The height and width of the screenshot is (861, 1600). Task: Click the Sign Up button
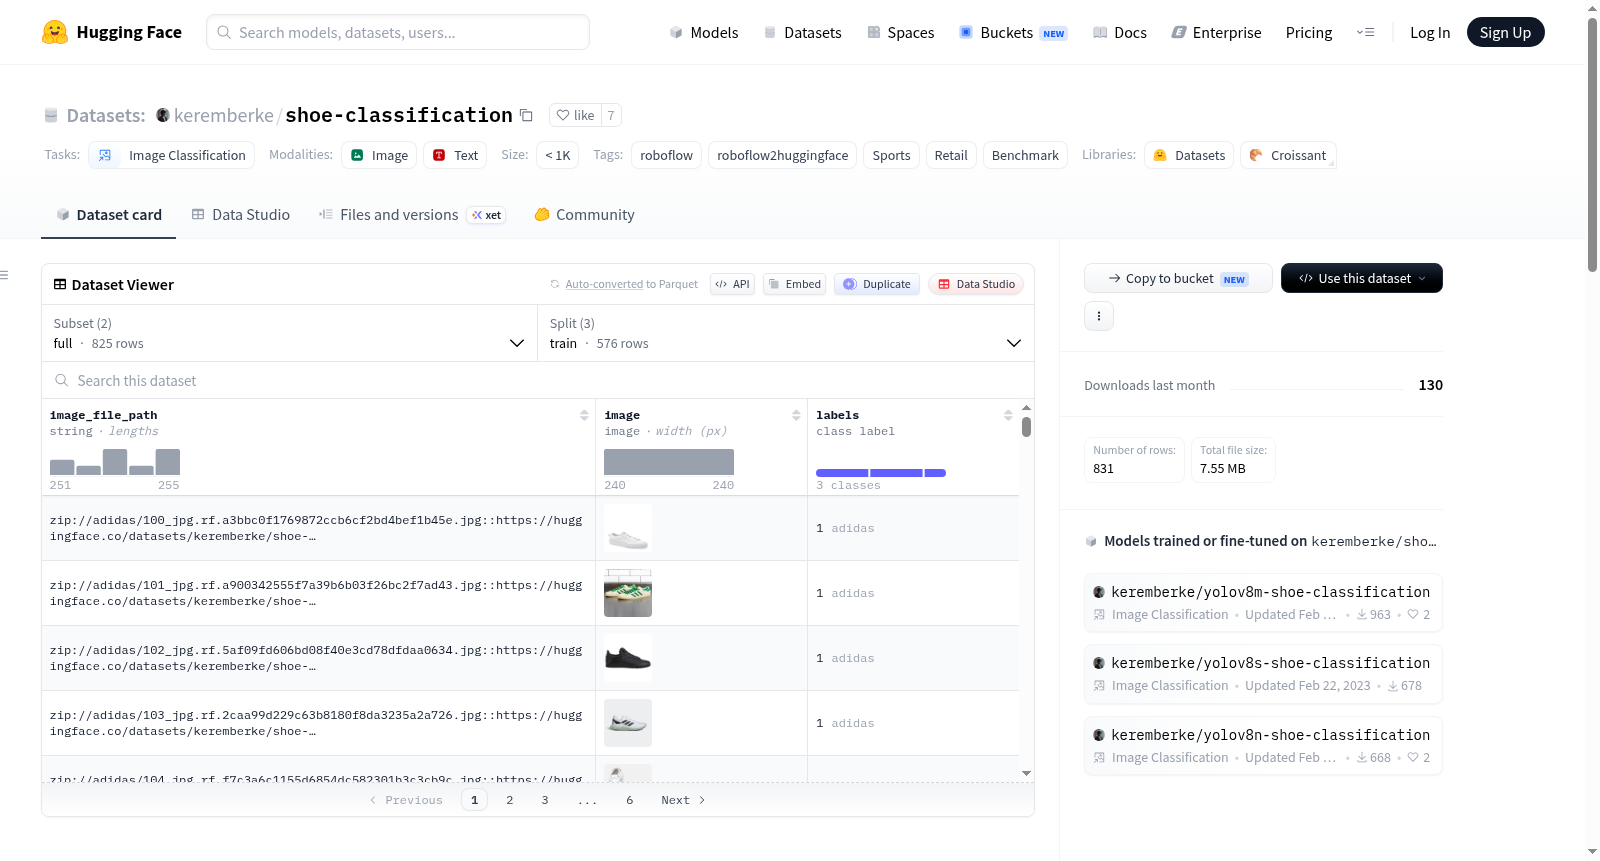(1505, 32)
